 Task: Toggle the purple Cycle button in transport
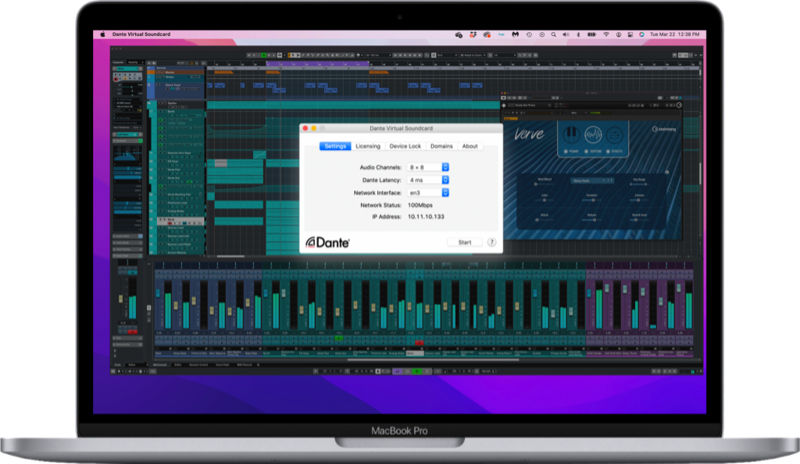click(397, 371)
